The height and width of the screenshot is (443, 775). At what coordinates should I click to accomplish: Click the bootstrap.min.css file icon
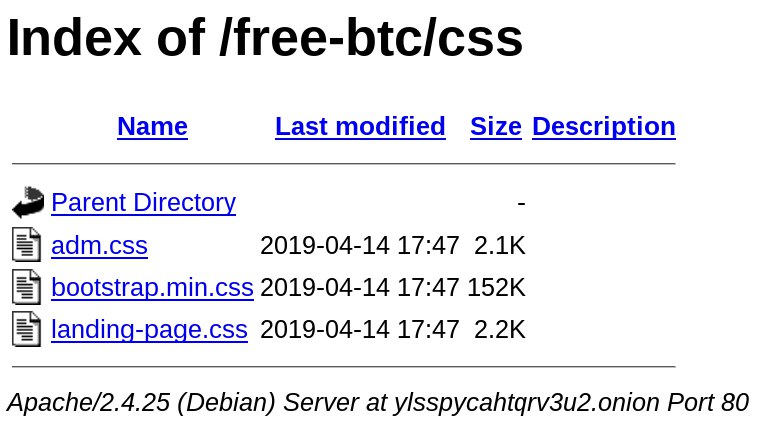[x=27, y=287]
